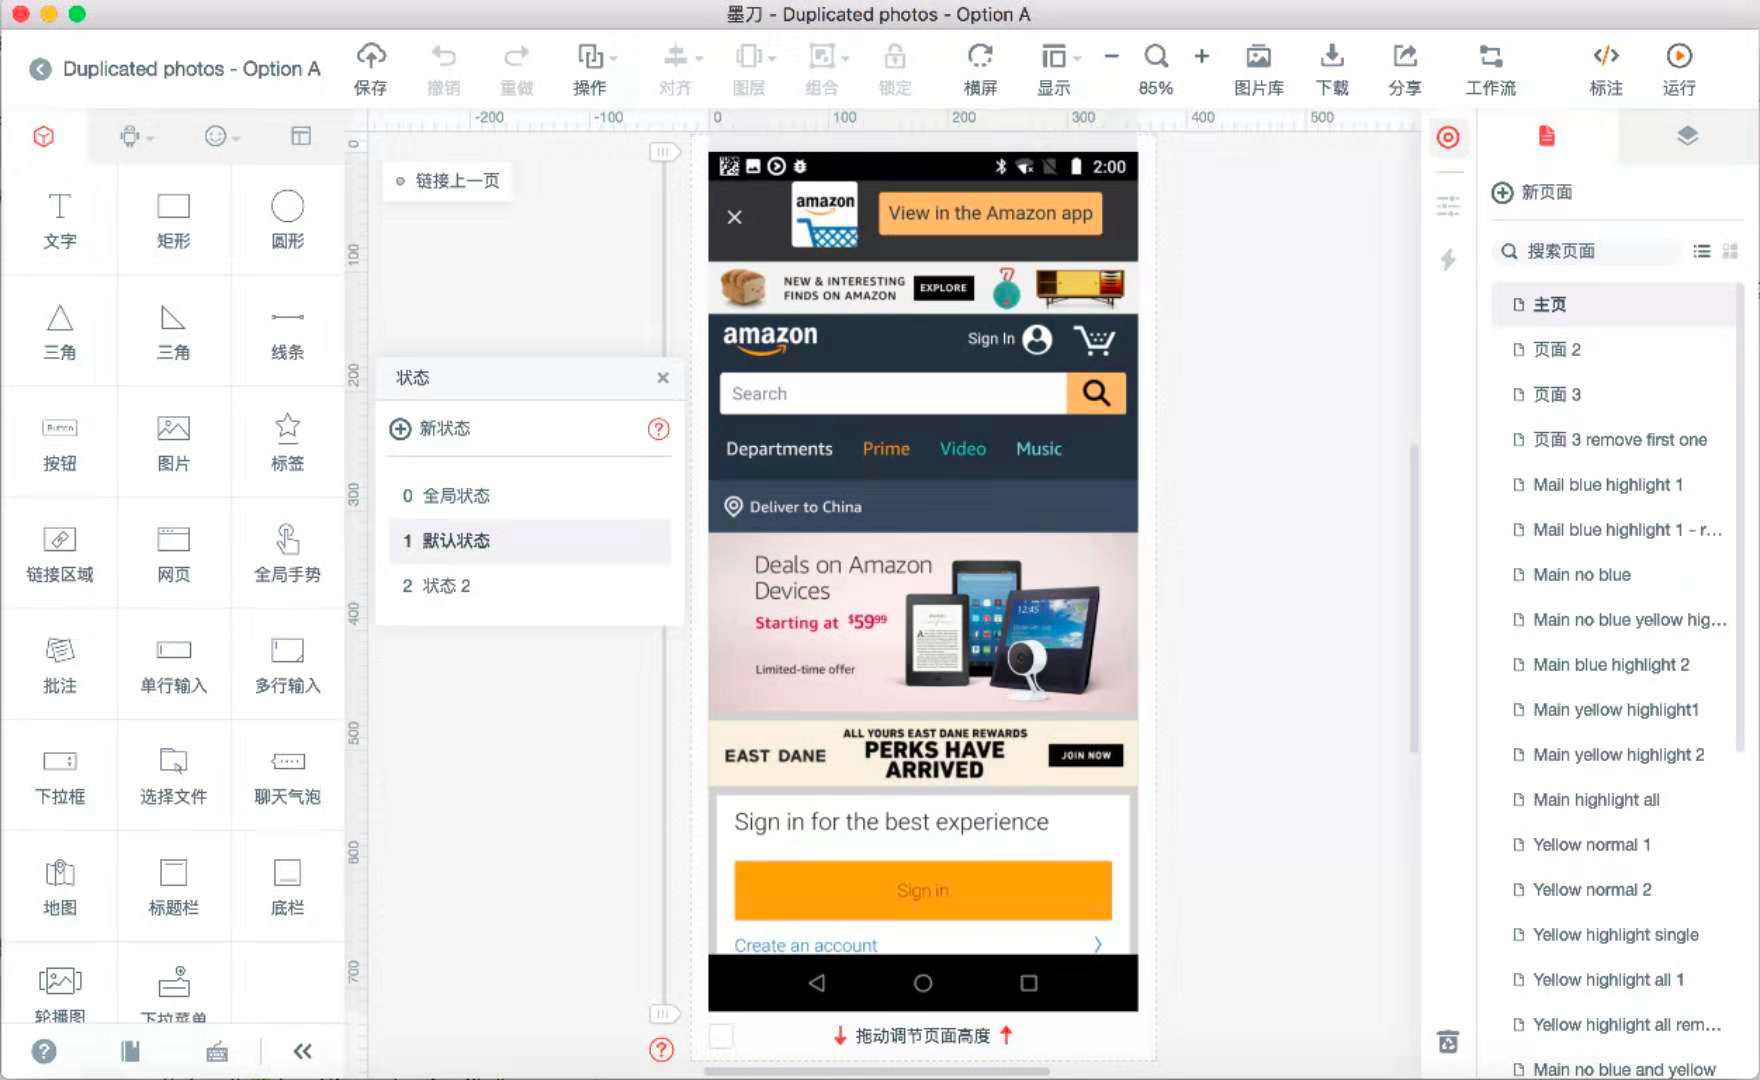
Task: Pick the Image (图片) component
Action: (173, 440)
